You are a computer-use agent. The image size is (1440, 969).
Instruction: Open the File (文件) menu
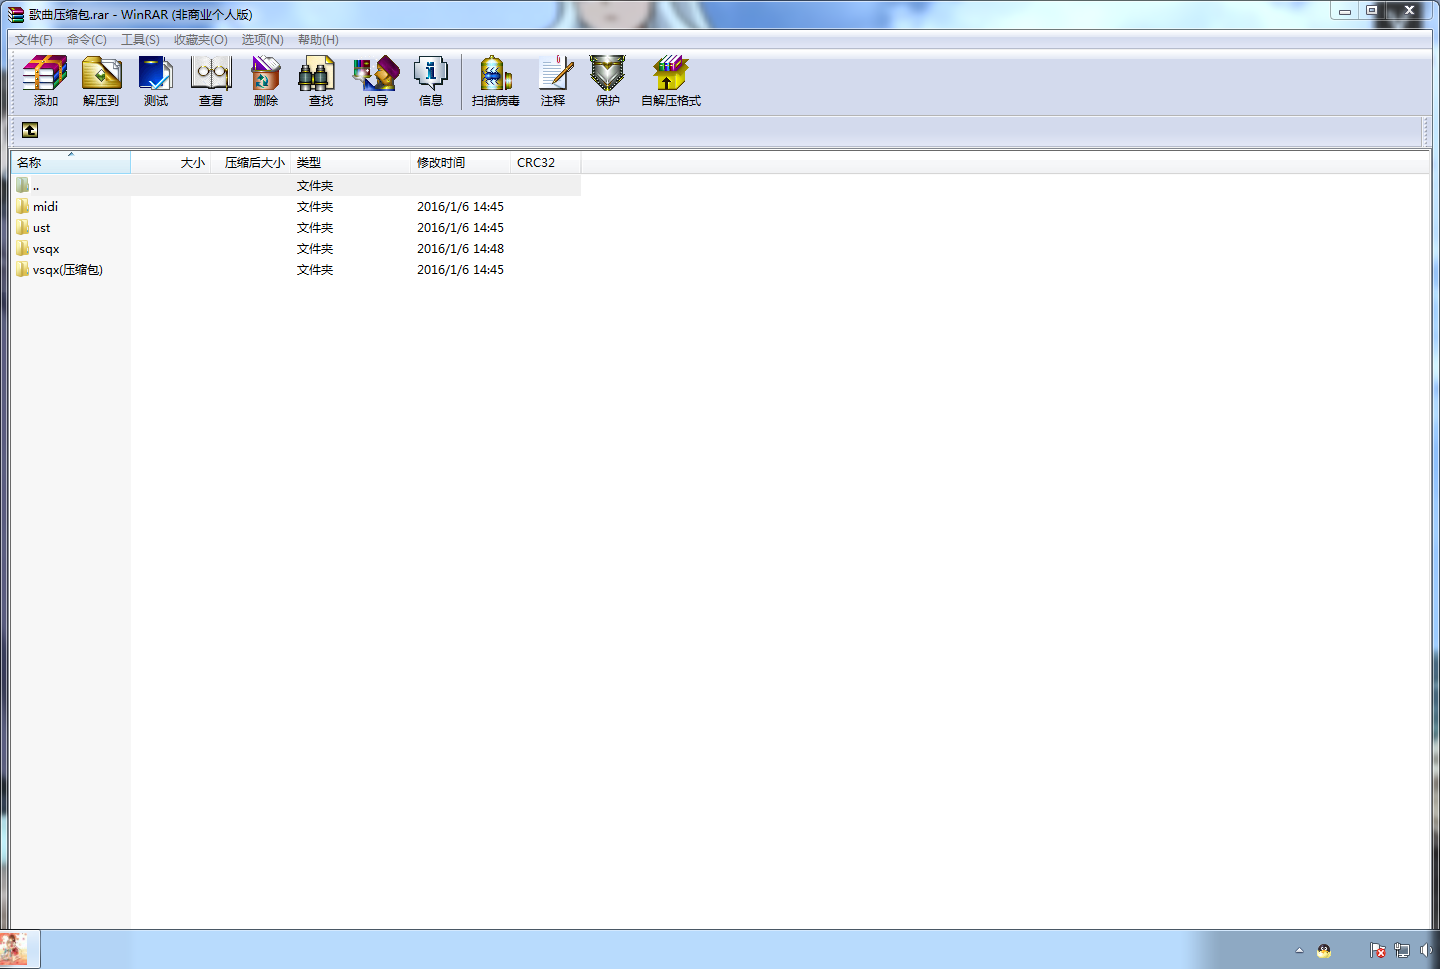point(34,40)
